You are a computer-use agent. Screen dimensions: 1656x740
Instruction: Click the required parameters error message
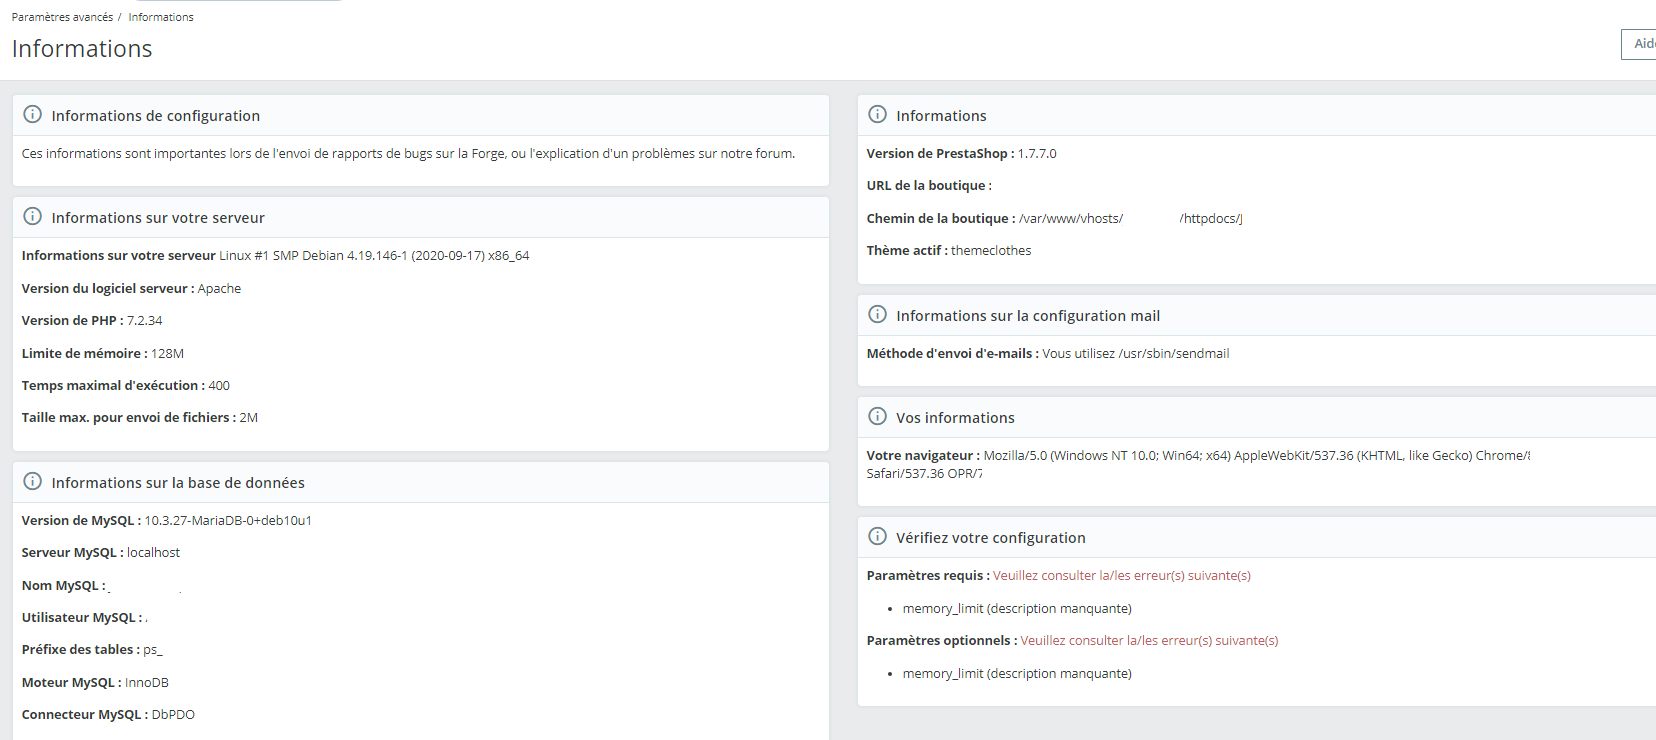(1122, 576)
